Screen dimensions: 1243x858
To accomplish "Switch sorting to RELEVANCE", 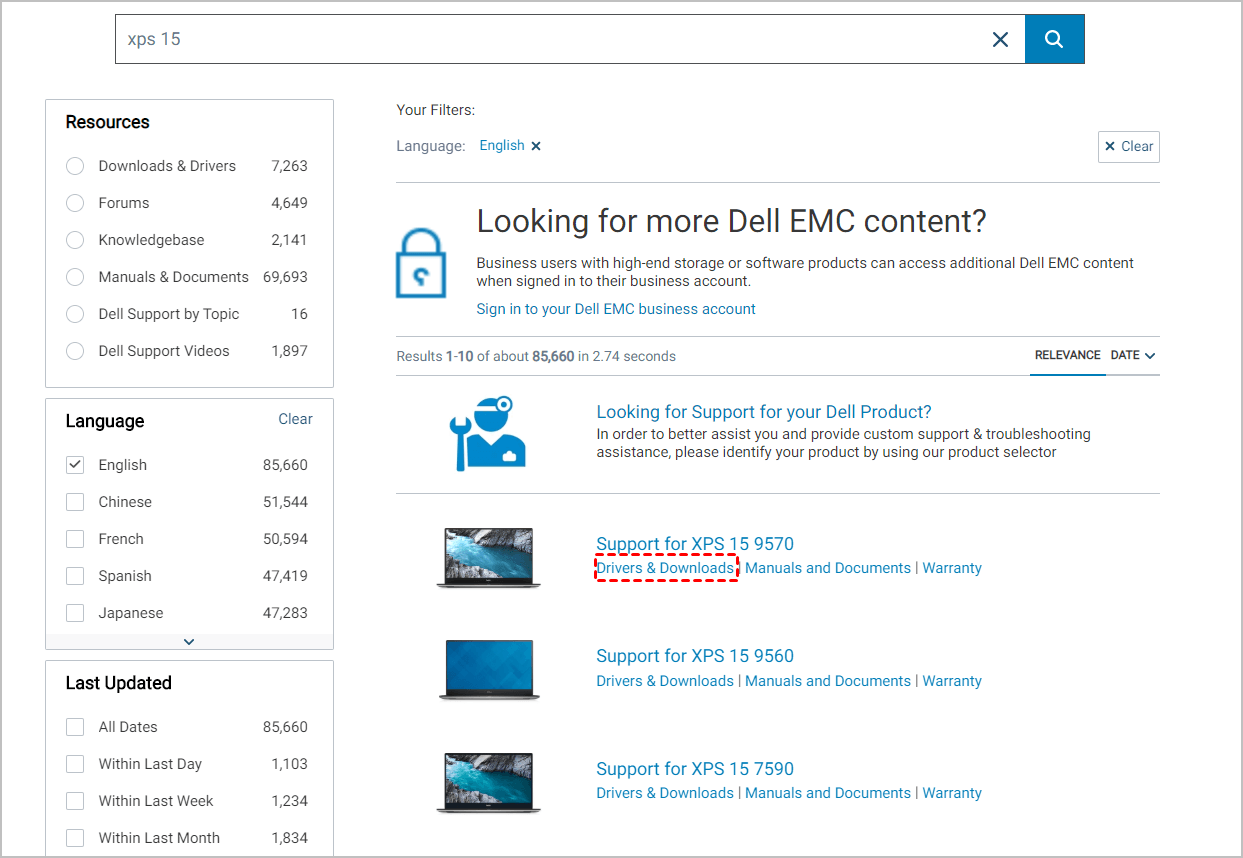I will pyautogui.click(x=1067, y=355).
